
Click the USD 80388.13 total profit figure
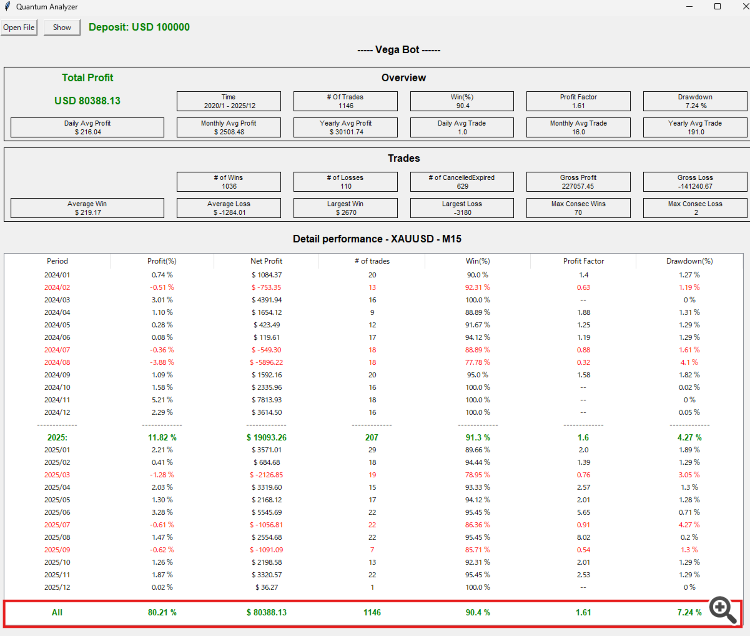[87, 101]
